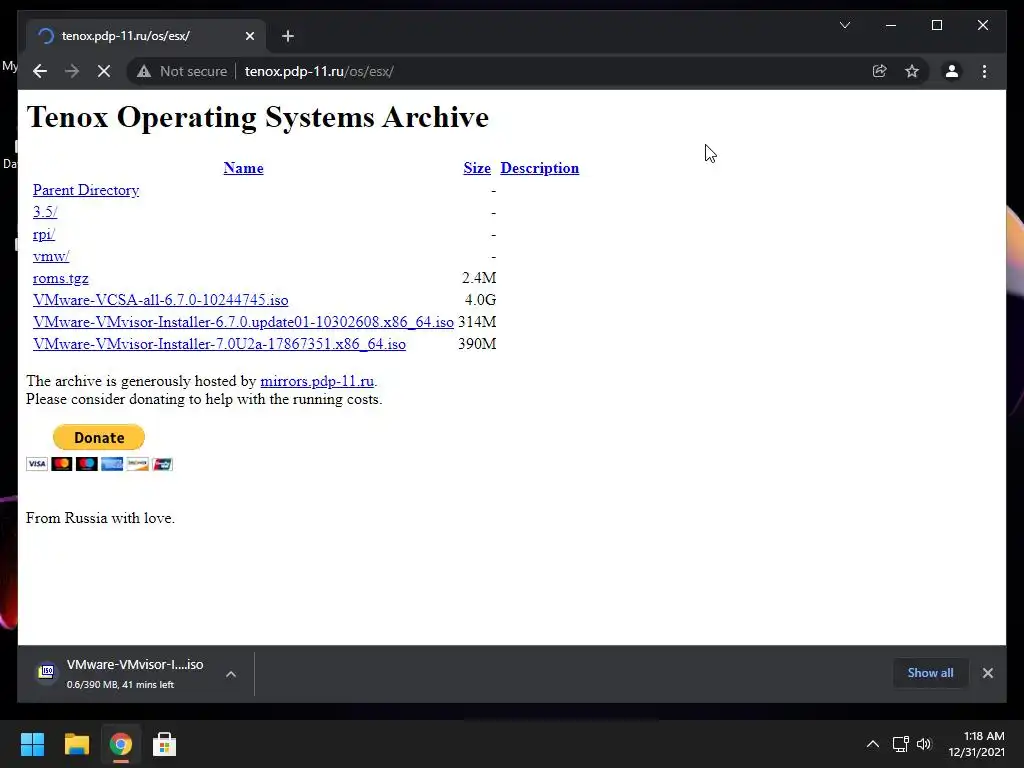
Task: Close the downloads bar
Action: pos(987,673)
